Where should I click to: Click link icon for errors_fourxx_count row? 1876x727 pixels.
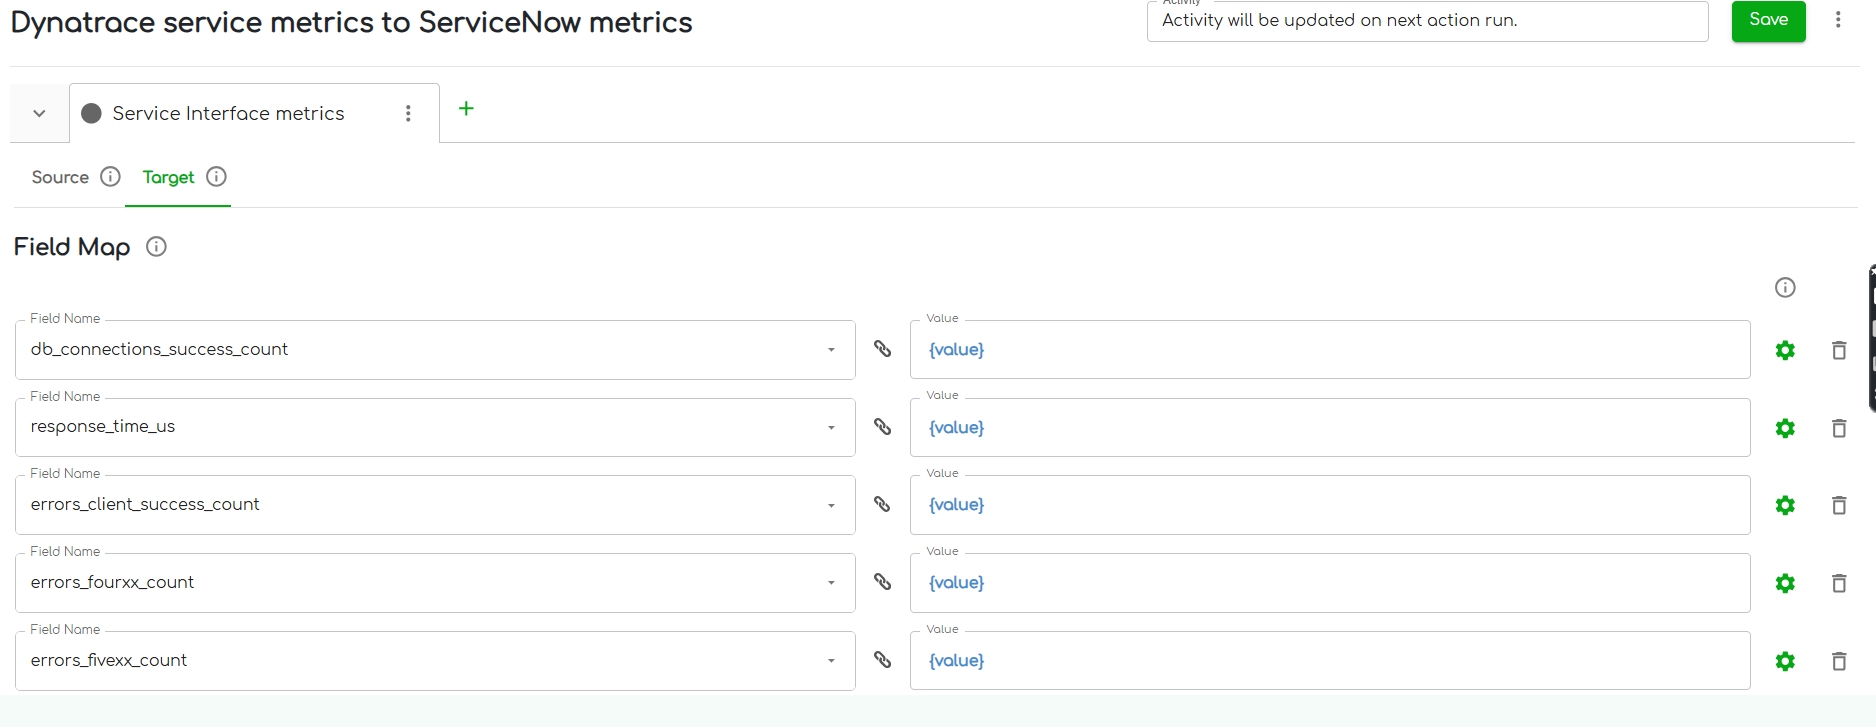point(882,582)
